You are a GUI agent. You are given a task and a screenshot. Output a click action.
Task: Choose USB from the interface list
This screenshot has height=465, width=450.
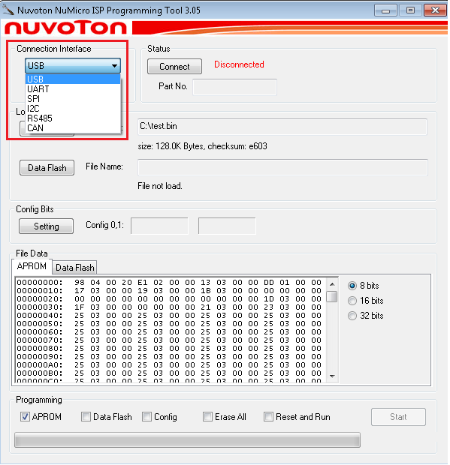click(x=73, y=79)
